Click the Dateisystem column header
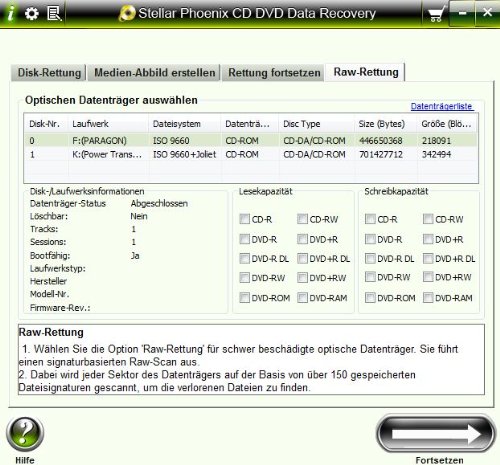 (184, 124)
